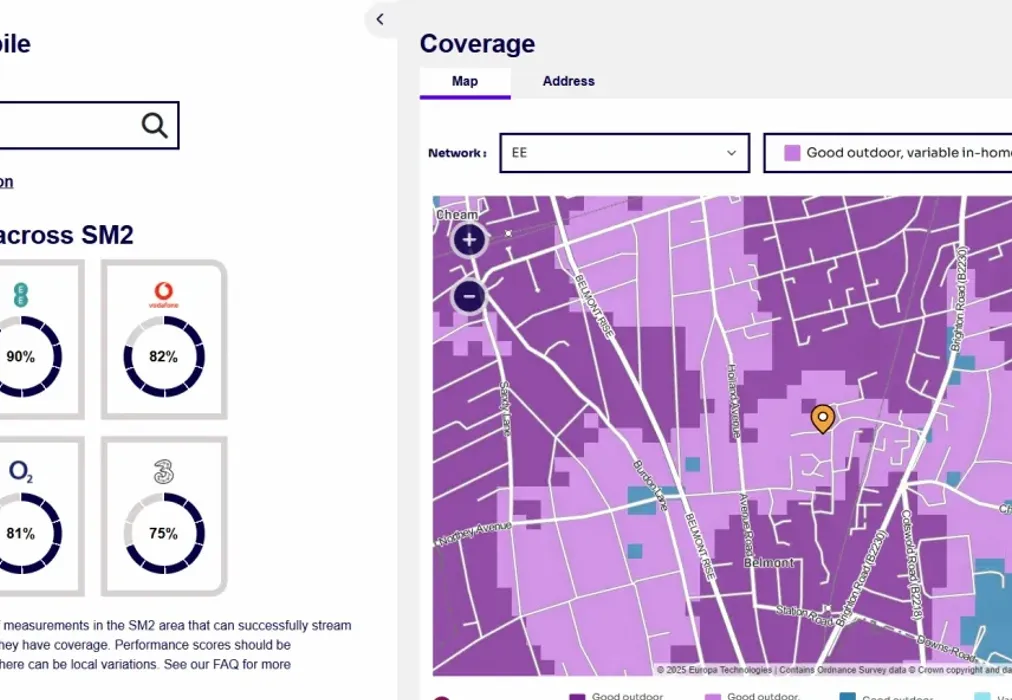Image resolution: width=1012 pixels, height=700 pixels.
Task: Click the Three 75% performance ring
Action: tap(163, 533)
